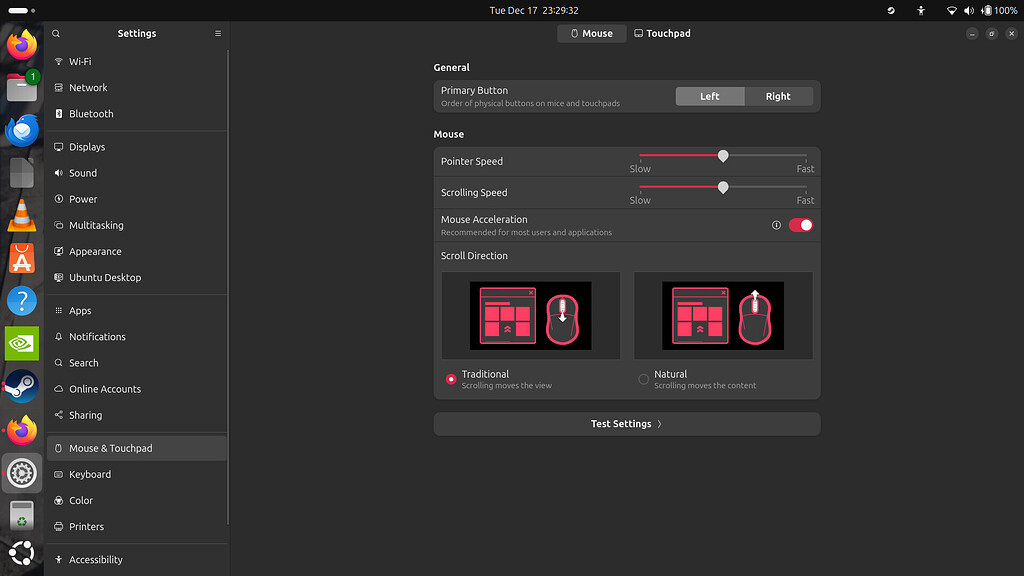The height and width of the screenshot is (576, 1024).
Task: Switch to the Touchpad tab
Action: (662, 33)
